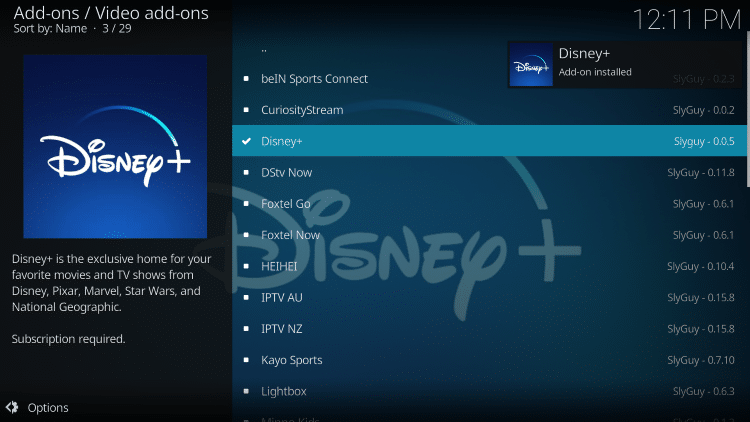Viewport: 750px width, 422px height.
Task: Click the Disney+ notification title
Action: (x=585, y=54)
